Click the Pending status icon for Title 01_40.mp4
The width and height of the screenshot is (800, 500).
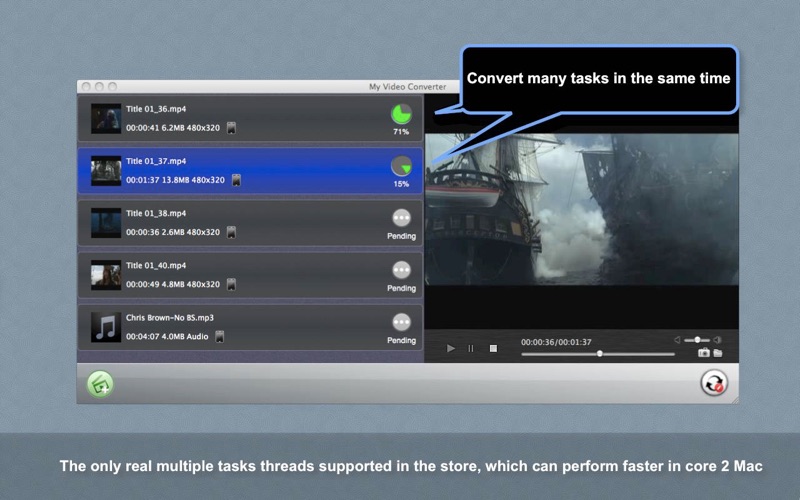click(401, 270)
